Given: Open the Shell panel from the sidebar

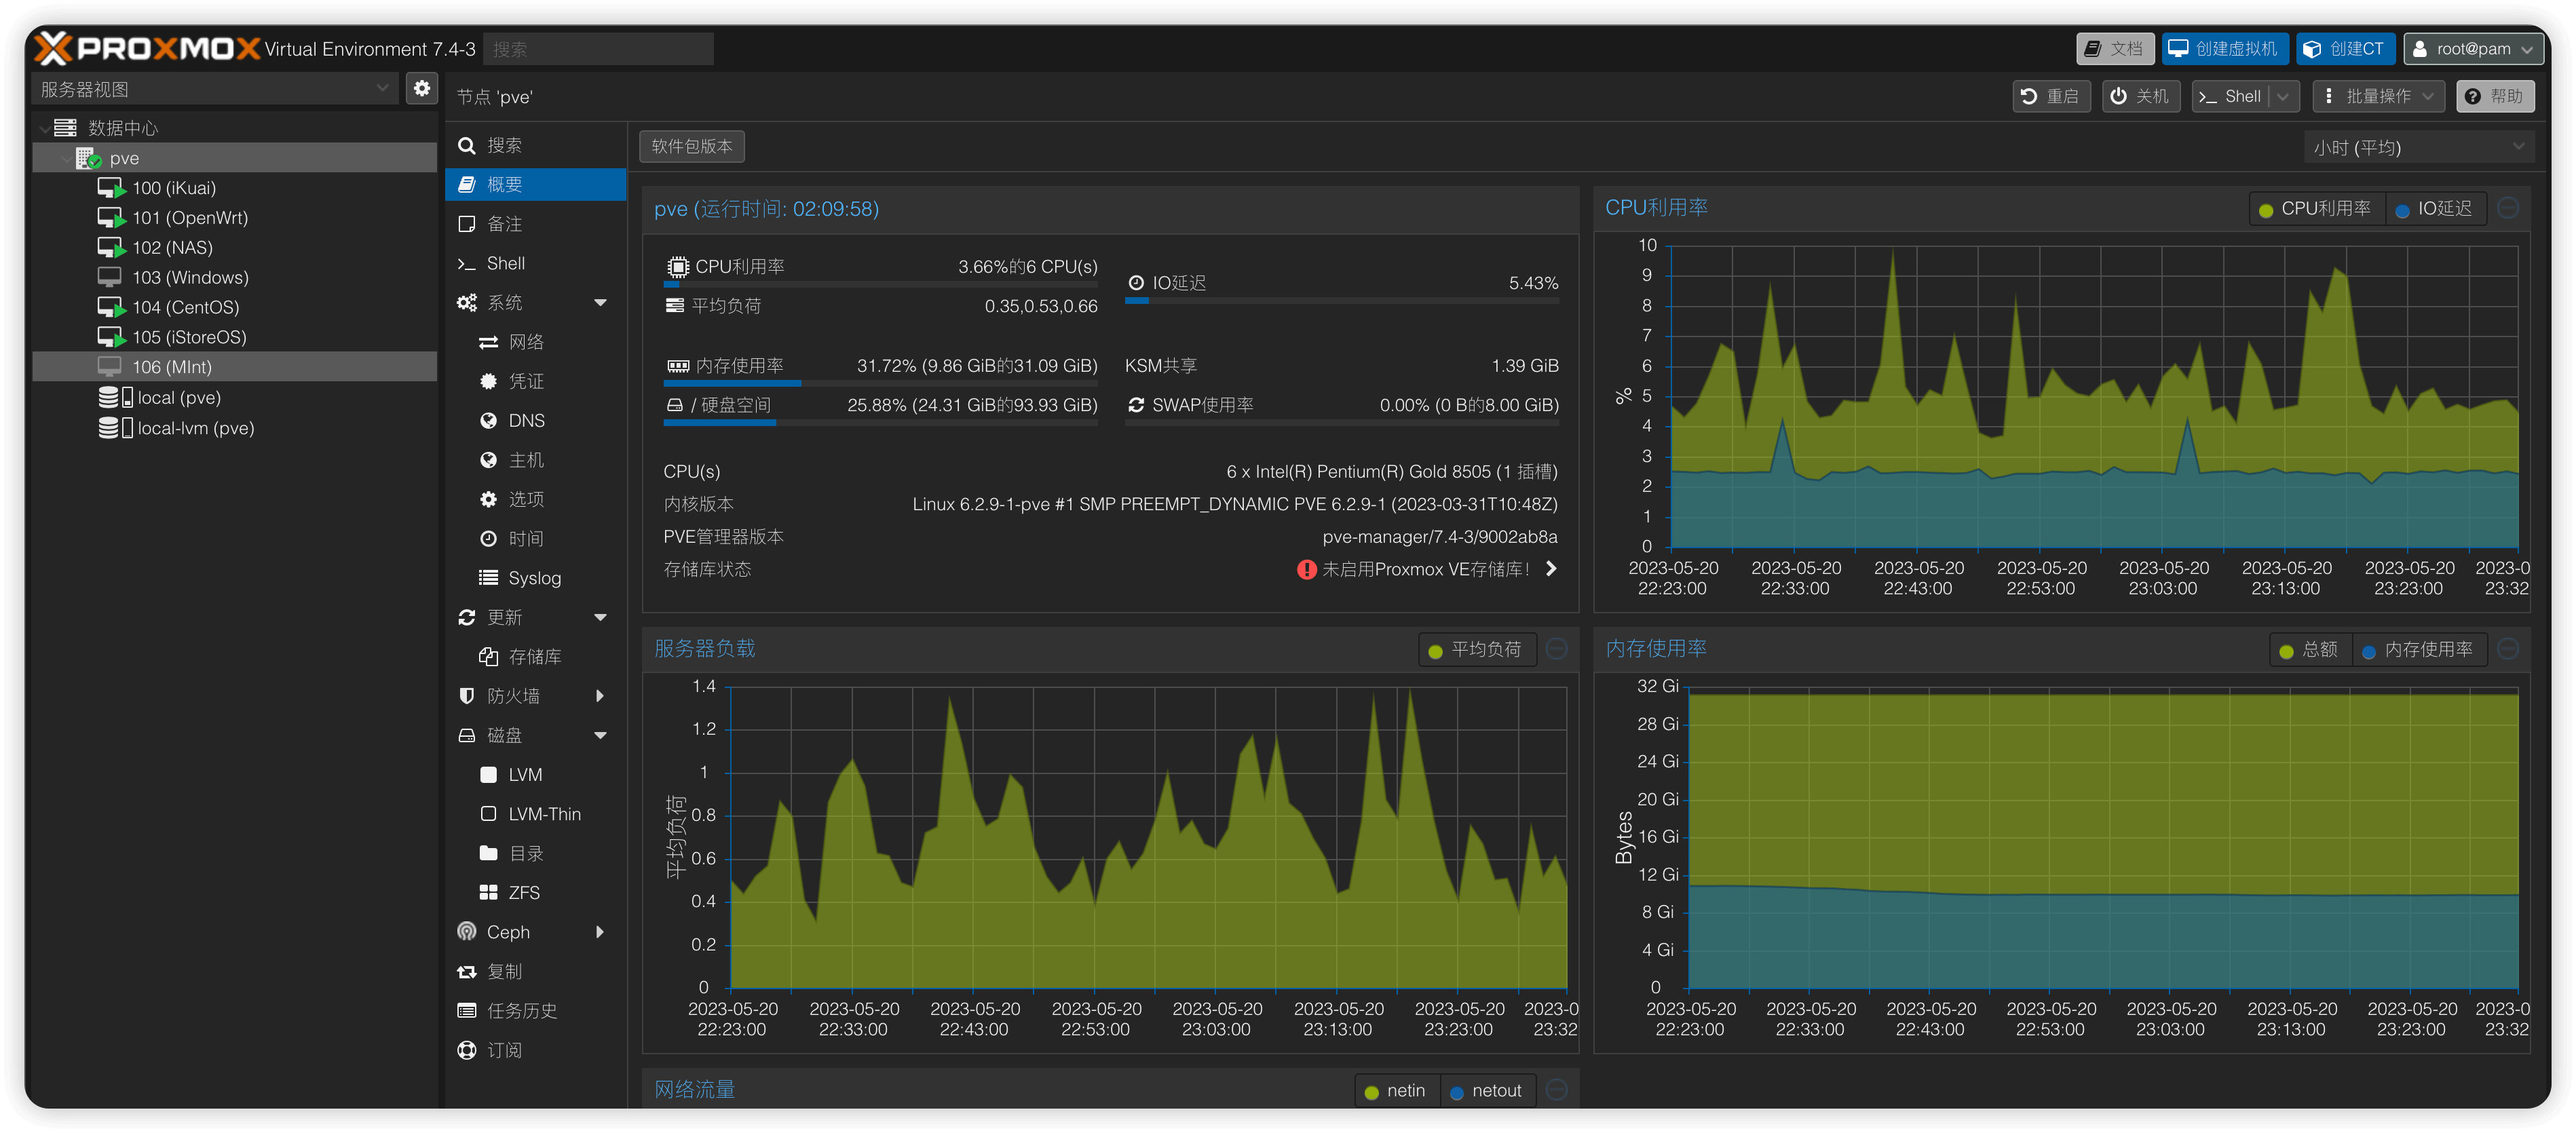Looking at the screenshot, I should [x=506, y=263].
